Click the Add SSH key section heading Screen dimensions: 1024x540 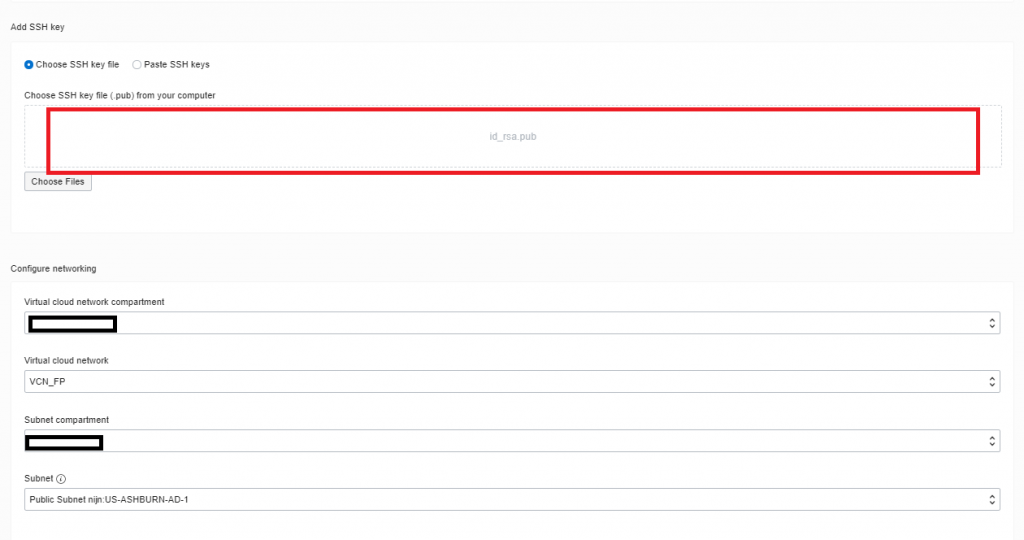(x=37, y=27)
